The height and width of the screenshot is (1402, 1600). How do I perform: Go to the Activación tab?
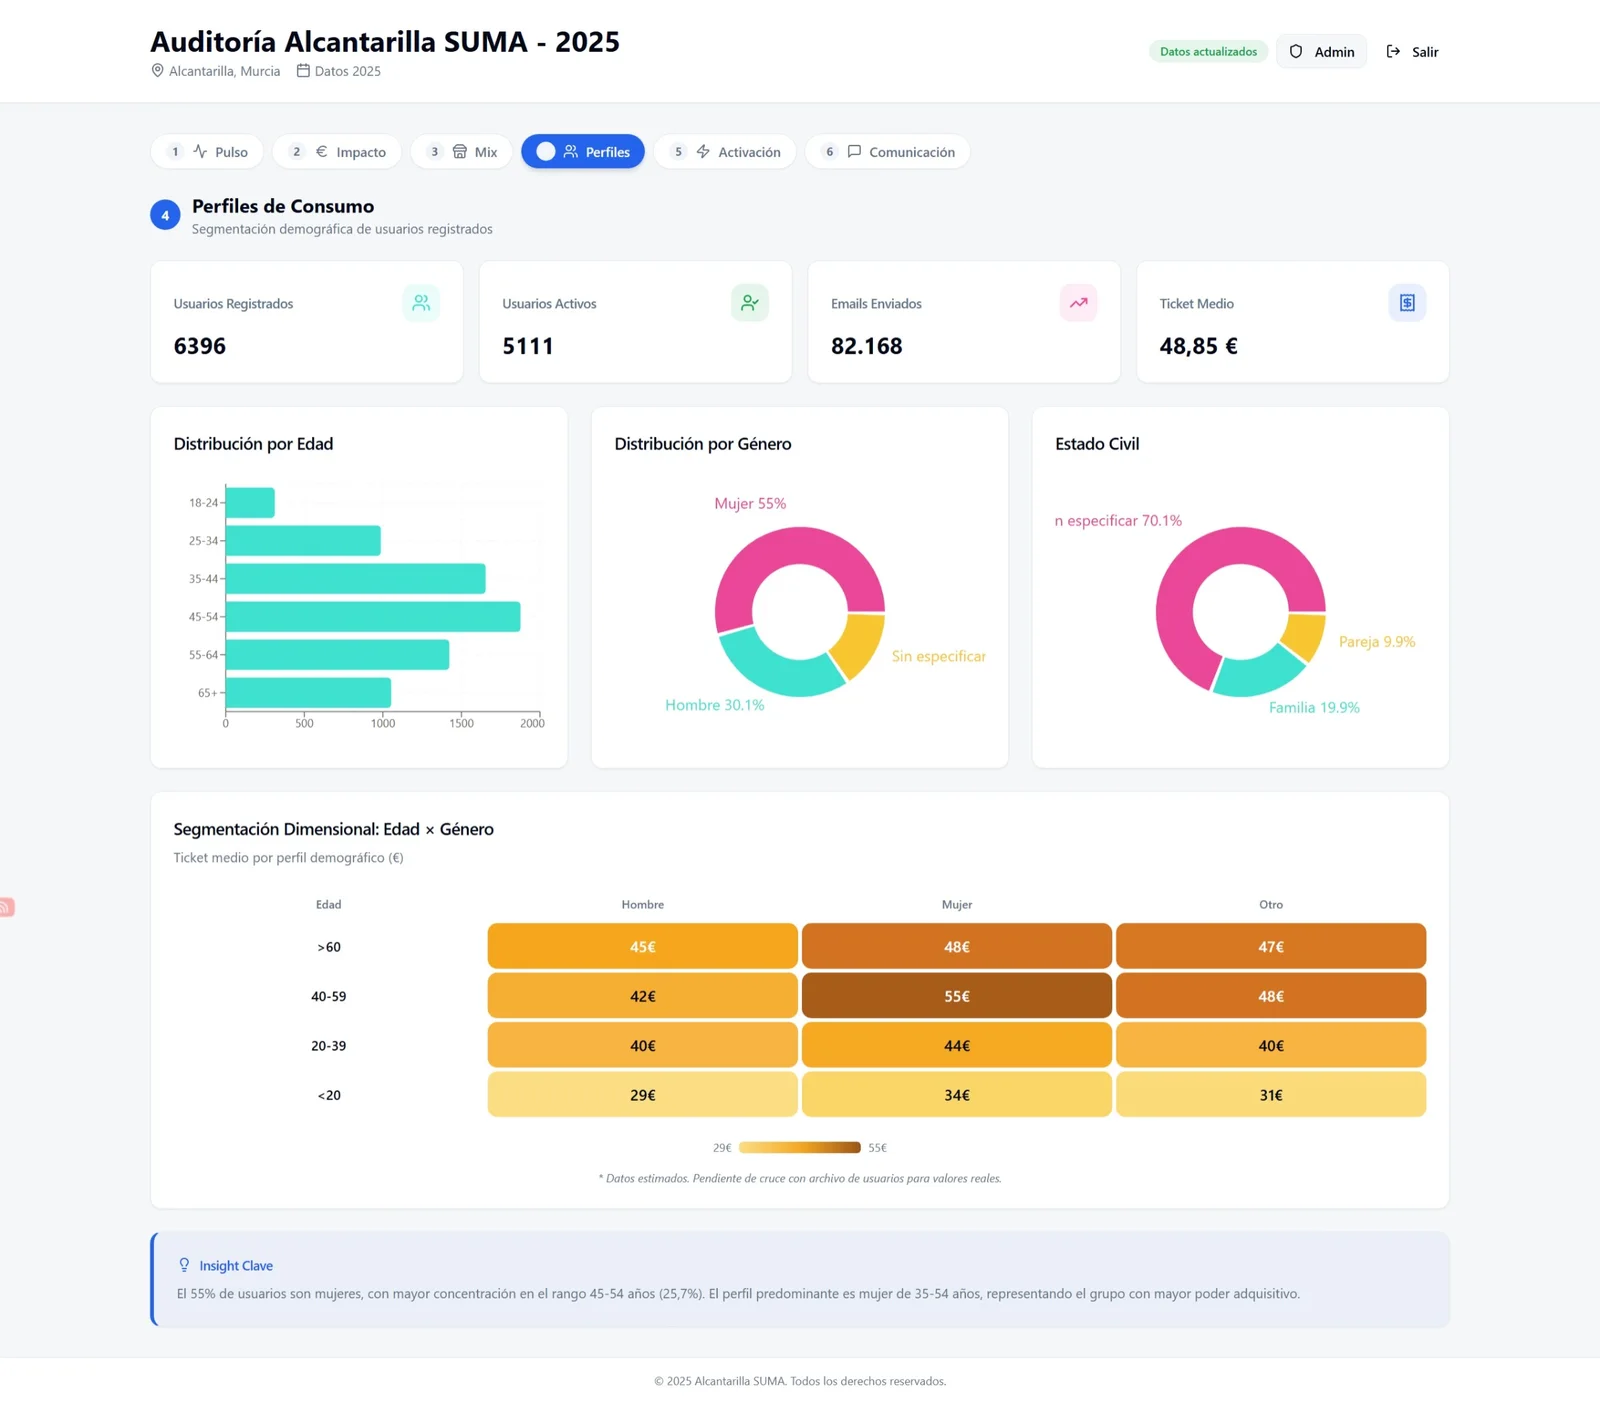[x=725, y=152]
